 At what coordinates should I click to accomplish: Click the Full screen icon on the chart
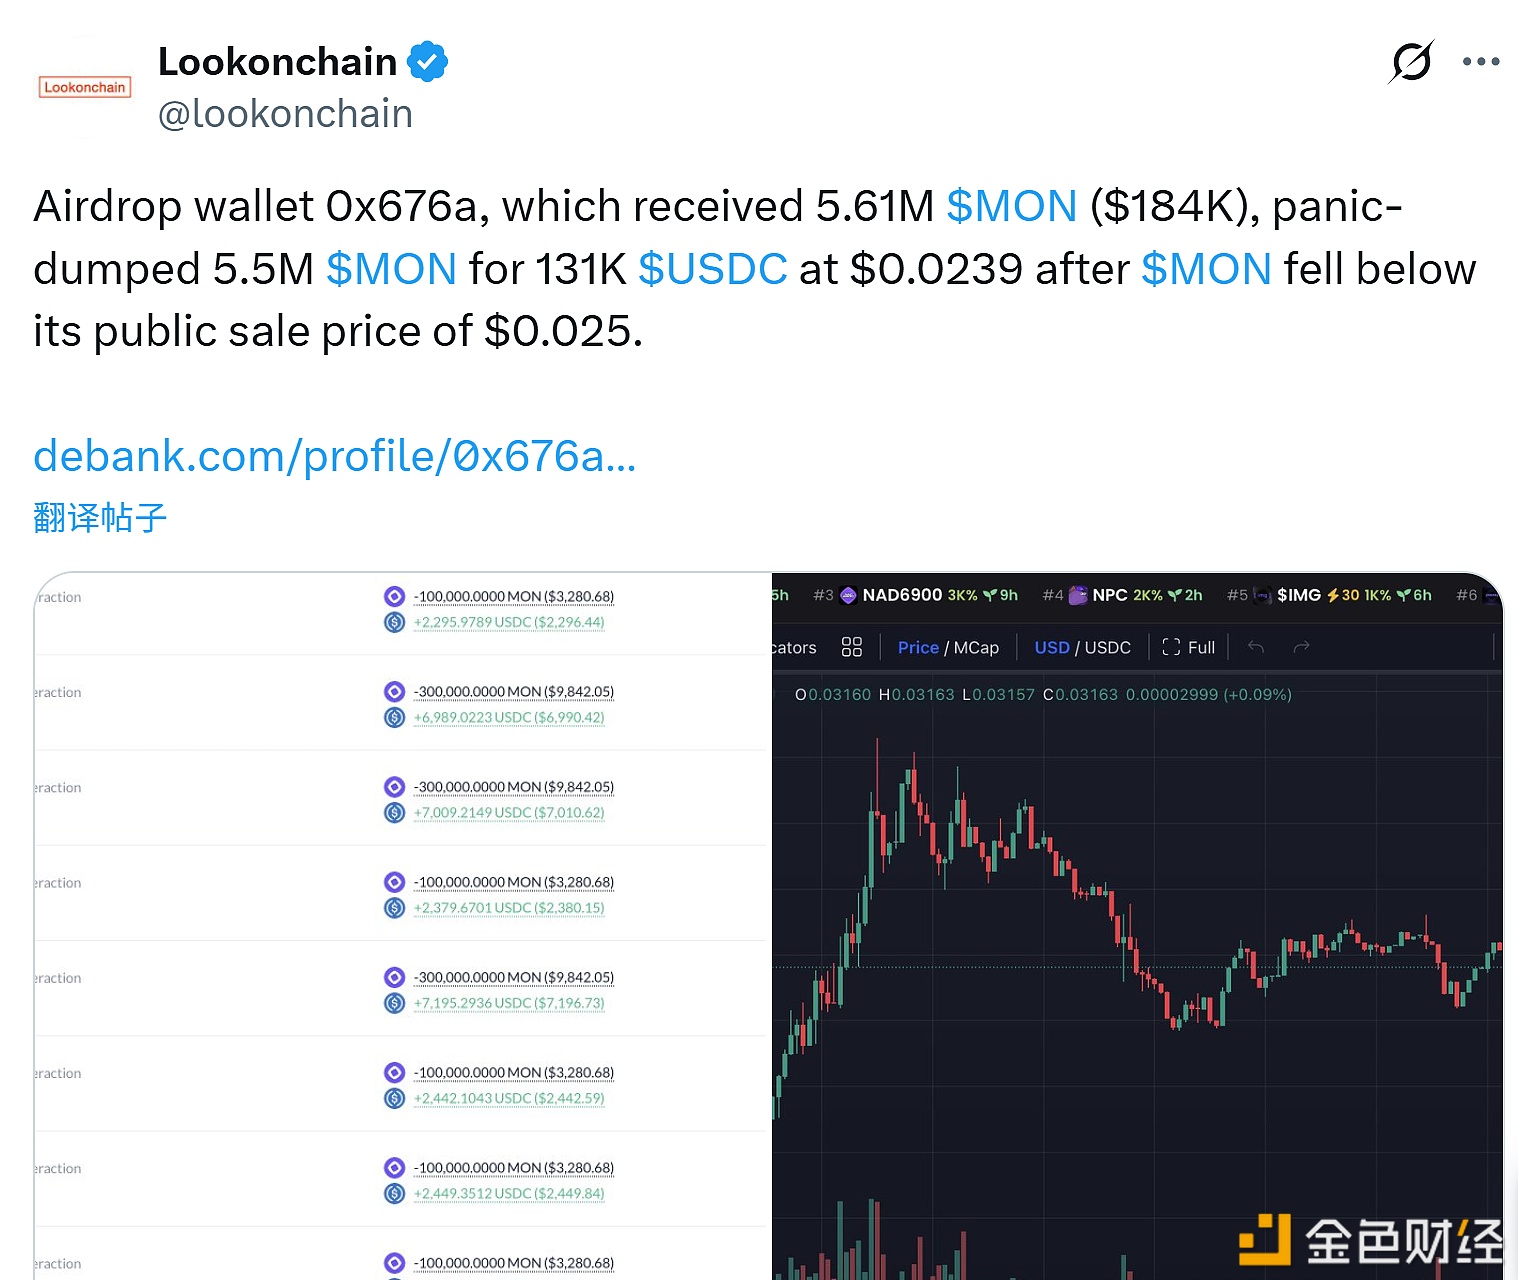coord(1188,647)
